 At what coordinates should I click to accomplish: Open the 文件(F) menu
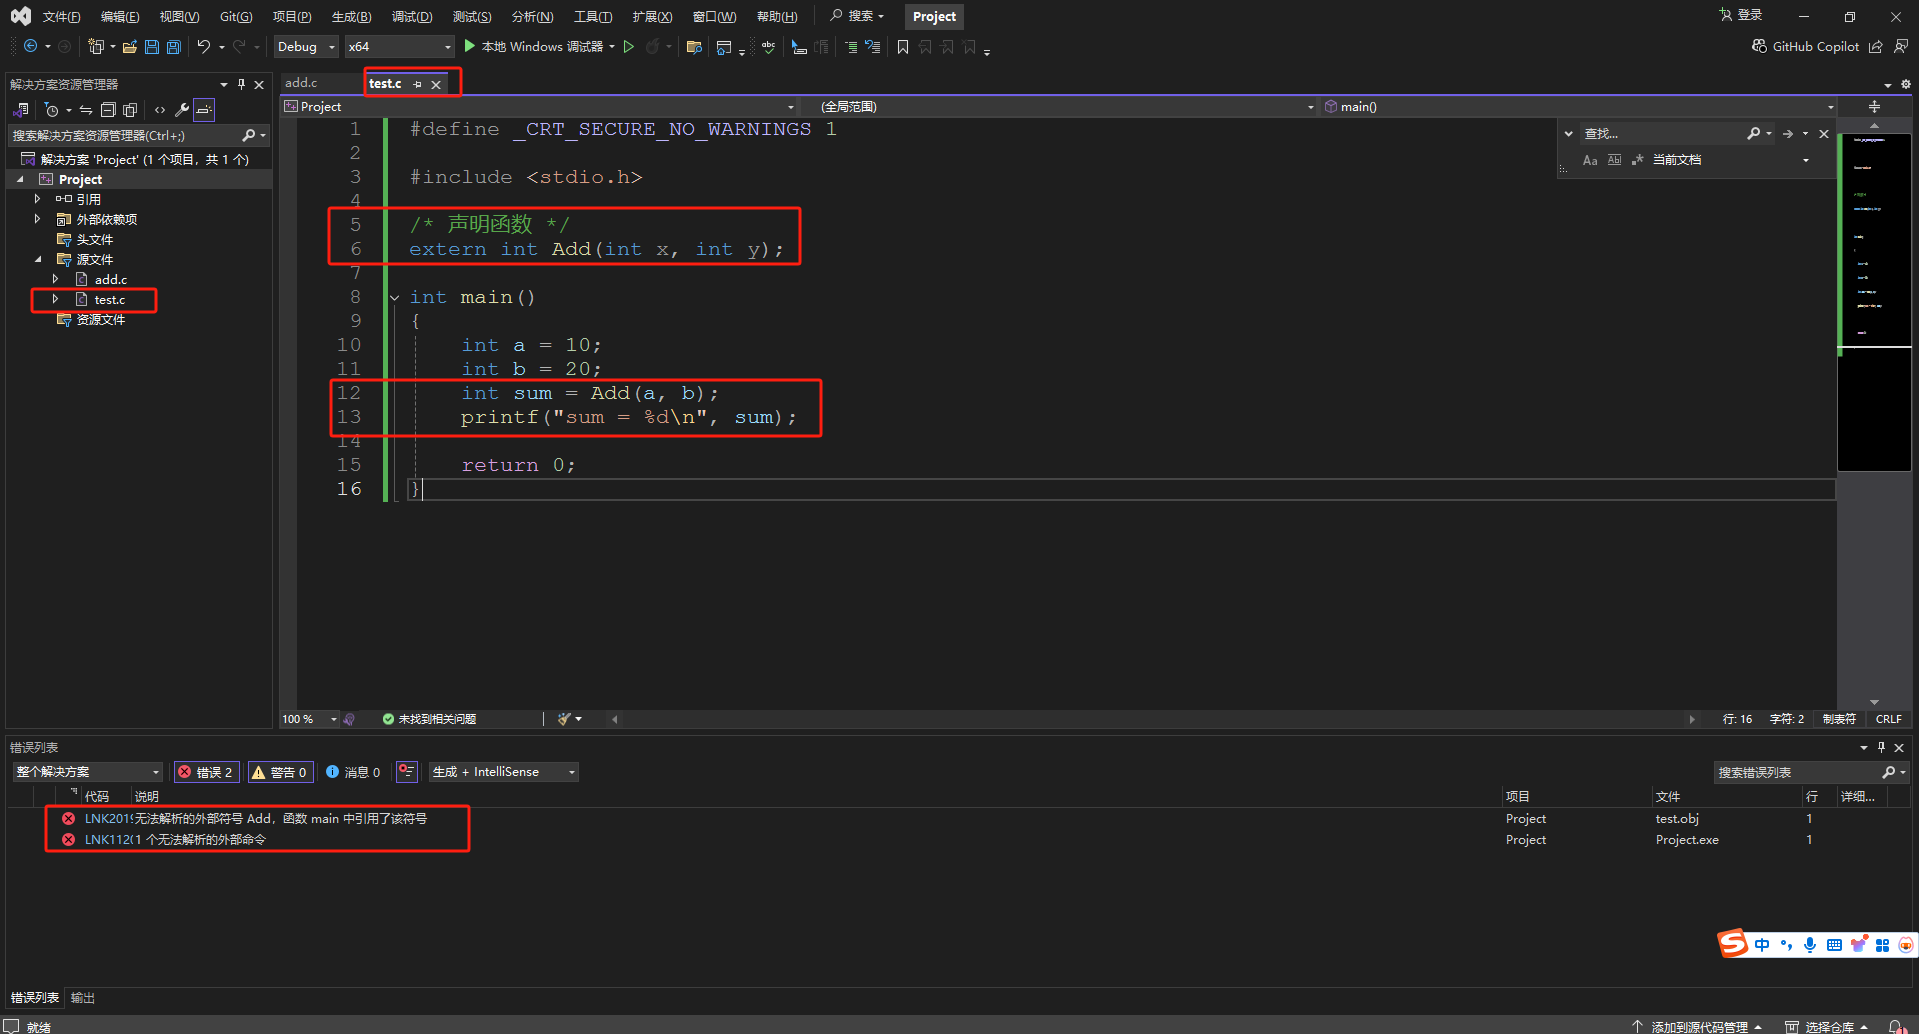pos(61,16)
